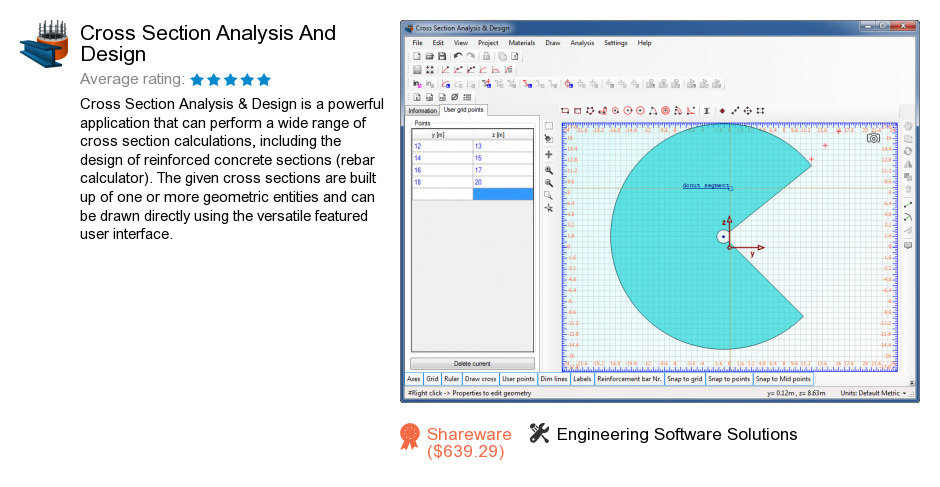Toggle Dim lines visibility

(x=554, y=379)
